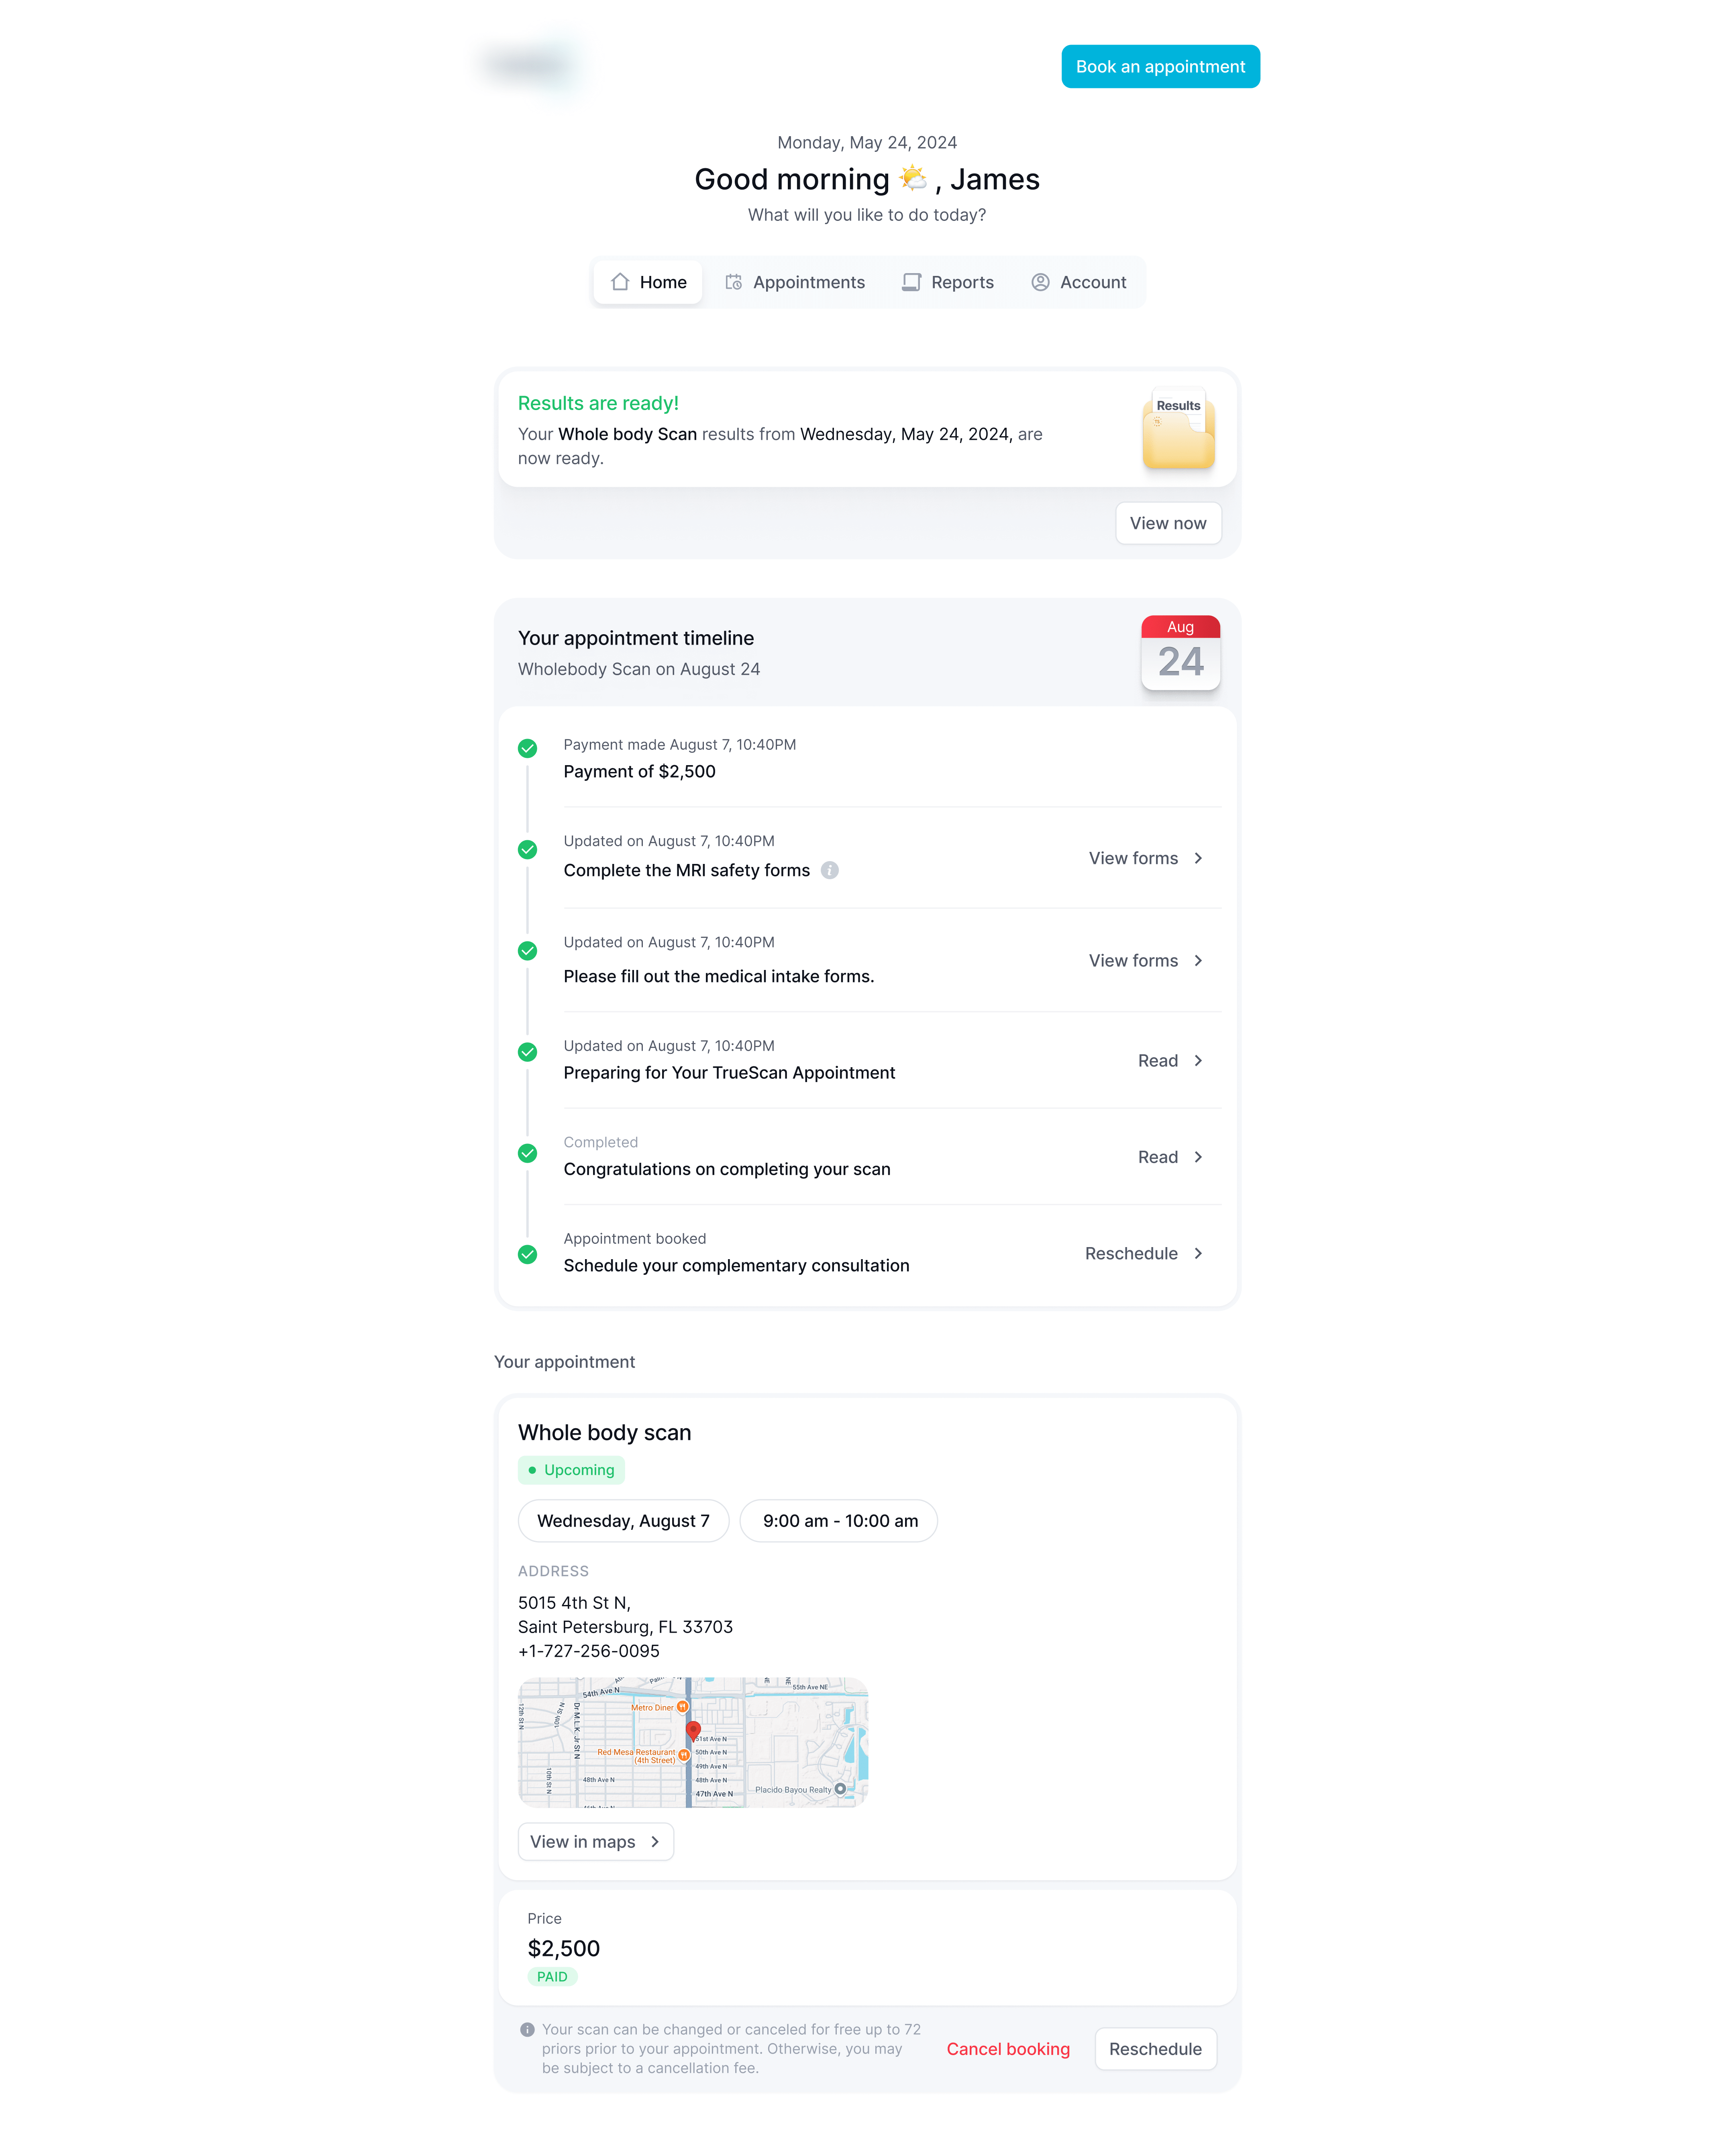Image resolution: width=1735 pixels, height=2156 pixels.
Task: Click the phone number +1-727-256-0095
Action: click(589, 1651)
